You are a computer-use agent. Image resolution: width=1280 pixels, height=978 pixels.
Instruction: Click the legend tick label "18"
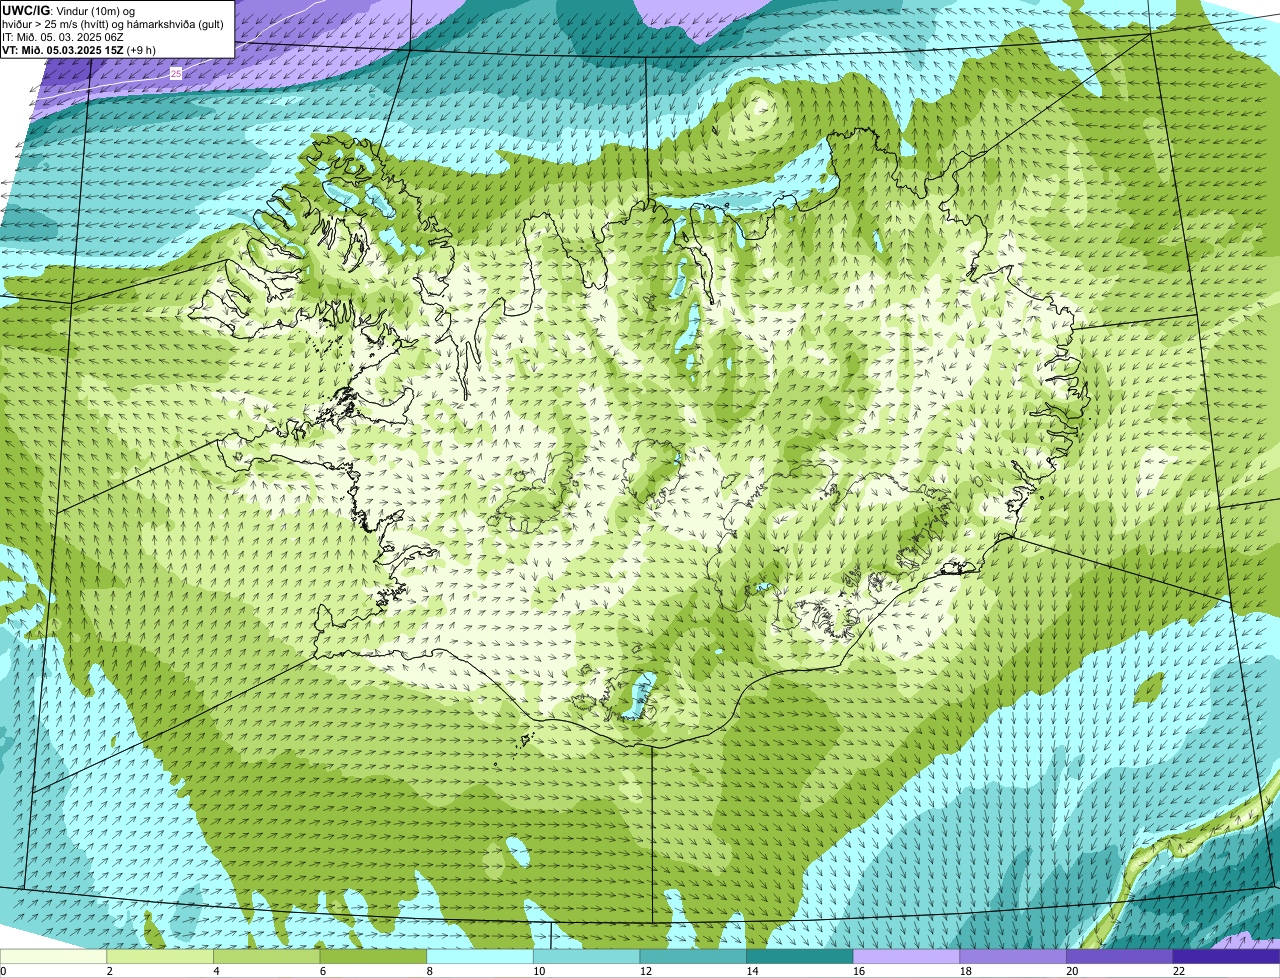coord(965,971)
